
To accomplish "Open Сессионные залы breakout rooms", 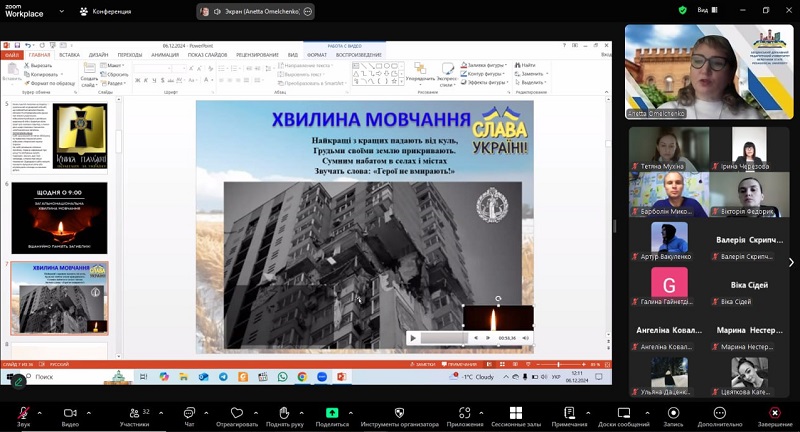I will [516, 416].
